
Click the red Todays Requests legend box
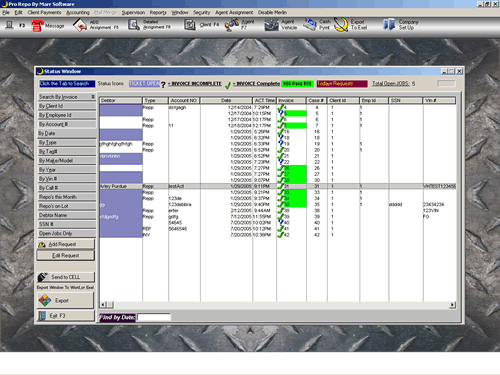pos(342,84)
